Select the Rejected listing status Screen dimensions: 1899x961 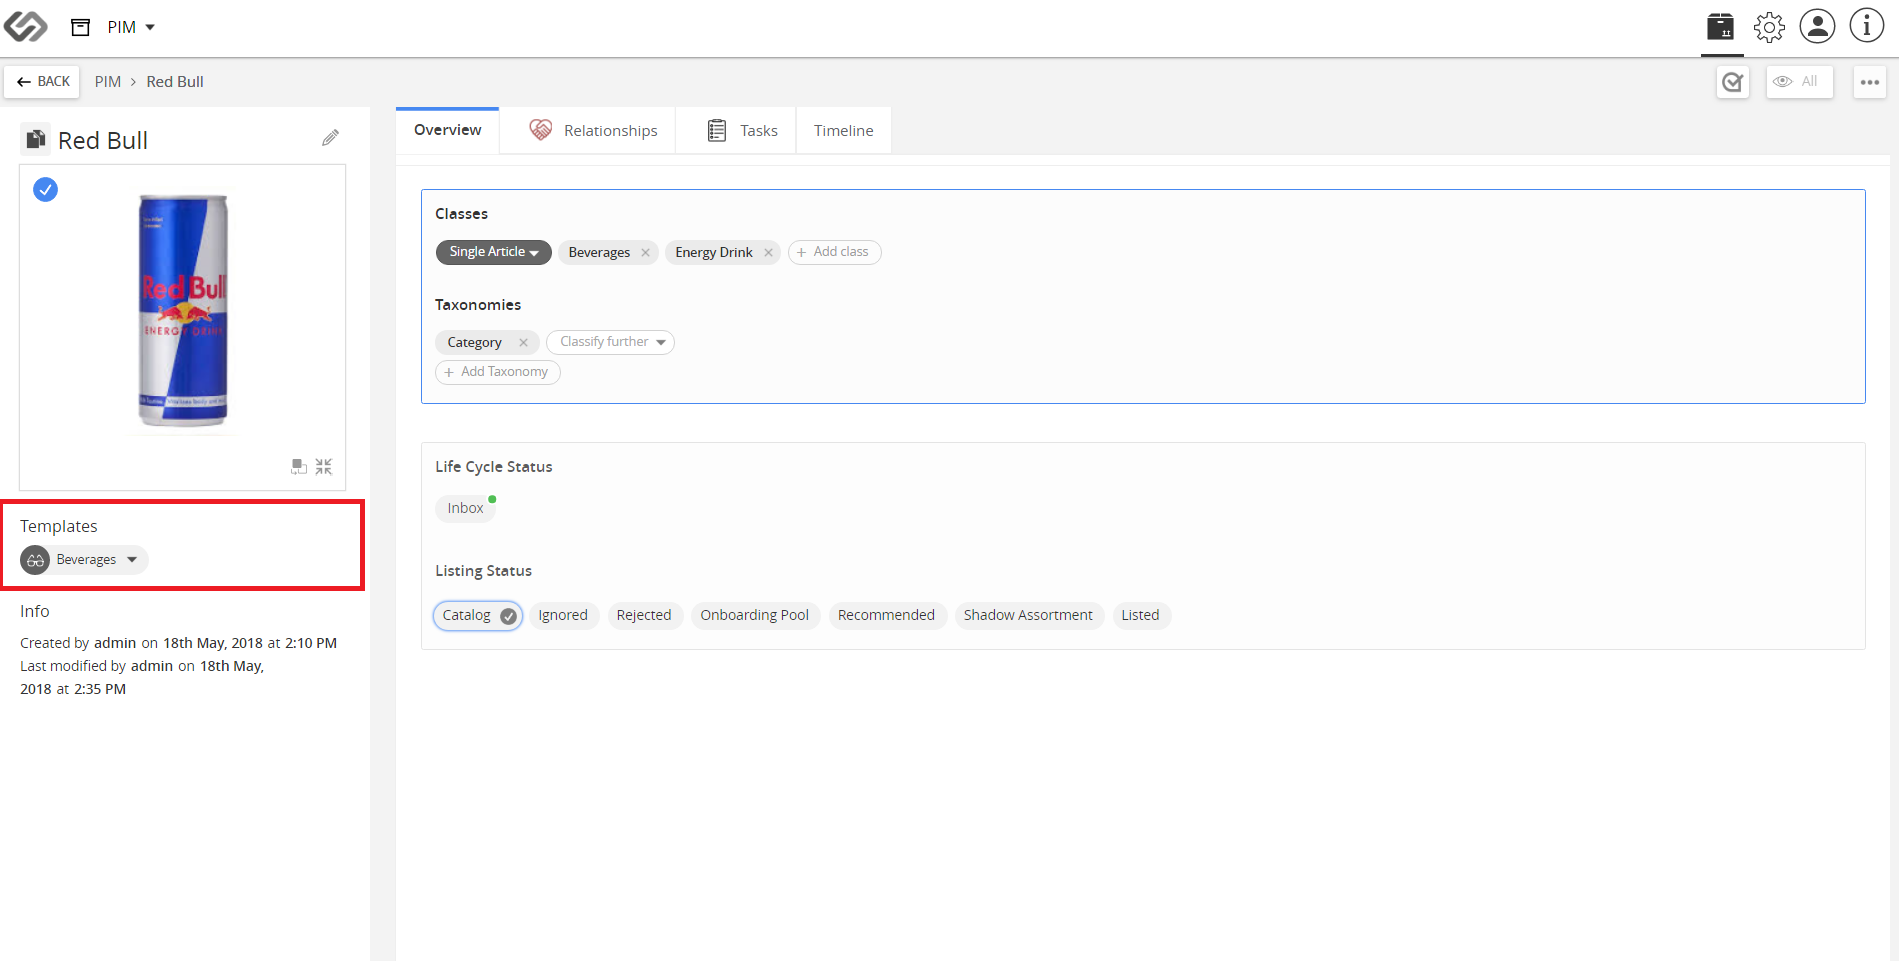(x=644, y=615)
